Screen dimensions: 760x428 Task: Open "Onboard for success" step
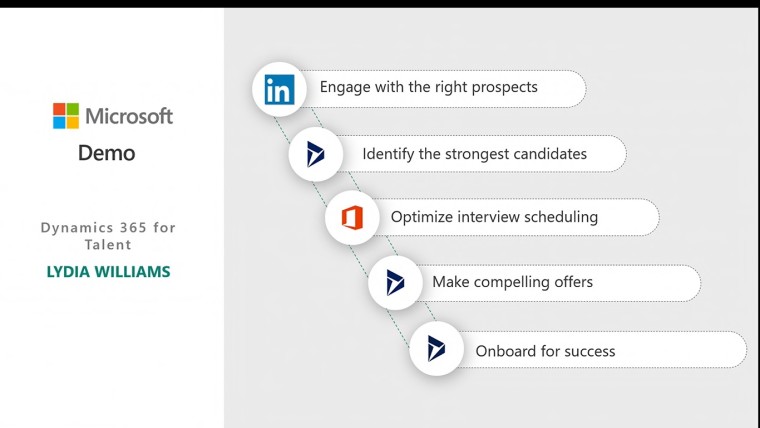(x=545, y=351)
